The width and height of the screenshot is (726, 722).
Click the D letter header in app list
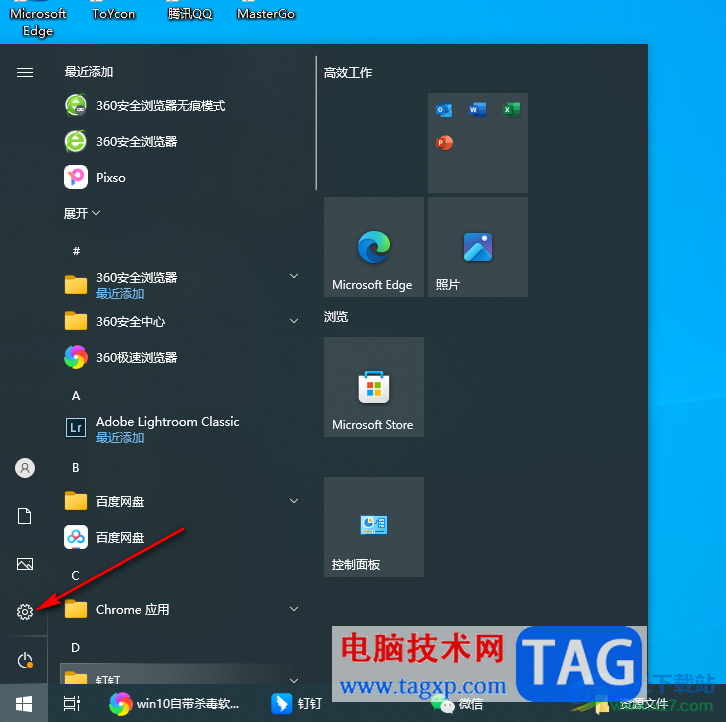coord(76,647)
